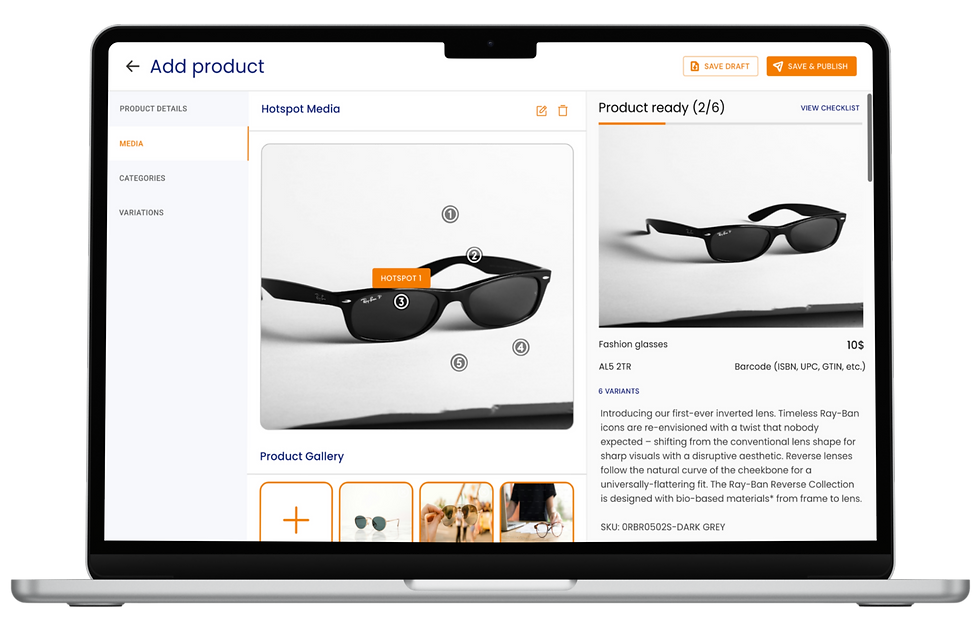Edit Hotspot Media with the pencil icon
980x630 pixels.
point(541,111)
